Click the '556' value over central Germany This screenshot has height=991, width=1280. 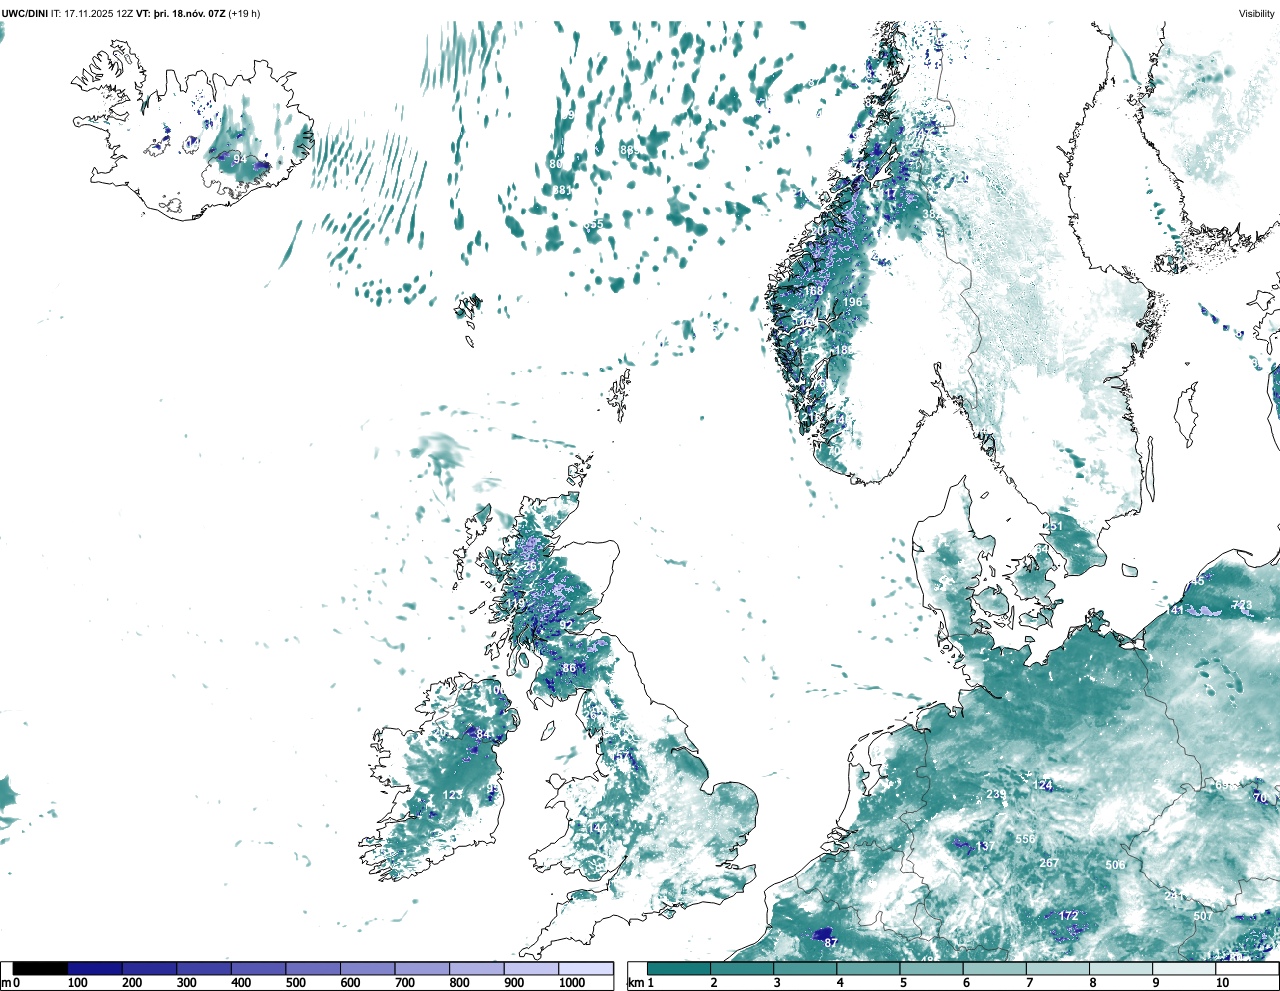pyautogui.click(x=1025, y=839)
